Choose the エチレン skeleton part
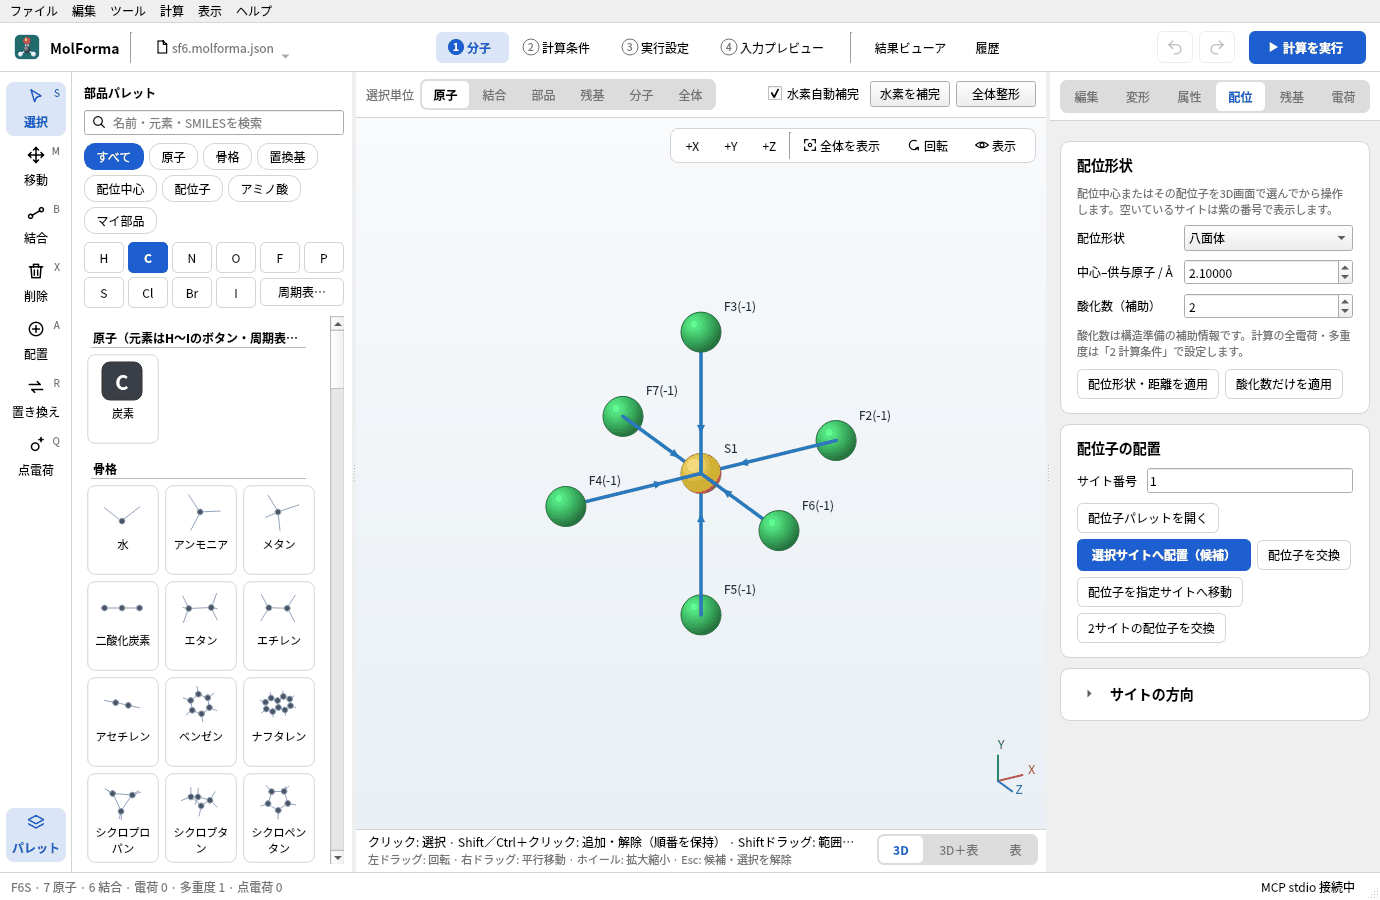Screen dimensions: 1380x900 pos(279,625)
